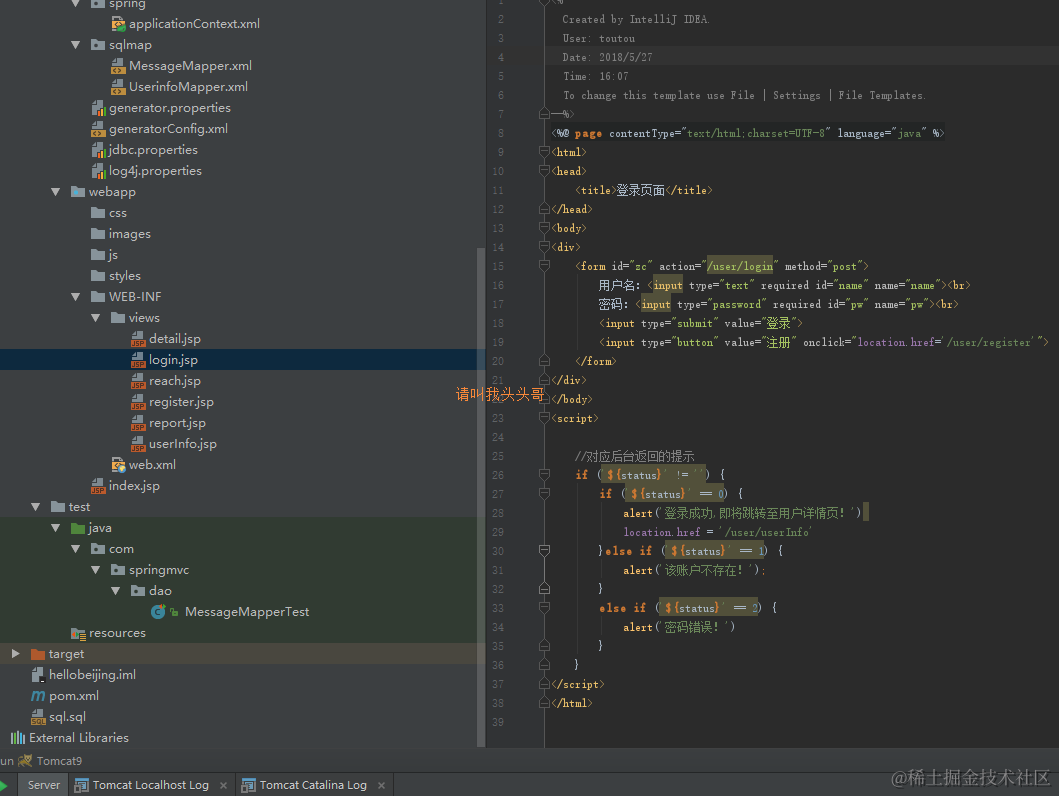Click web.xml file icon
Viewport: 1059px width, 796px height.
click(118, 465)
